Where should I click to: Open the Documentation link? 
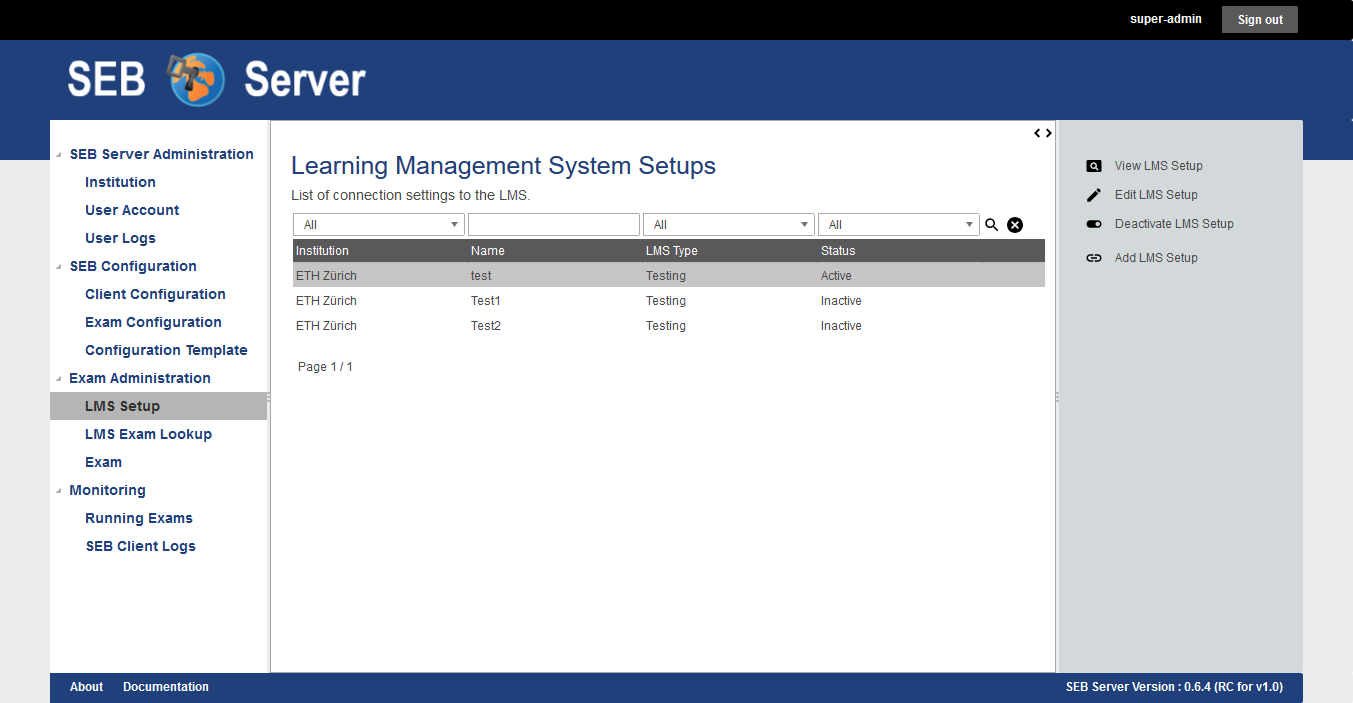[166, 687]
